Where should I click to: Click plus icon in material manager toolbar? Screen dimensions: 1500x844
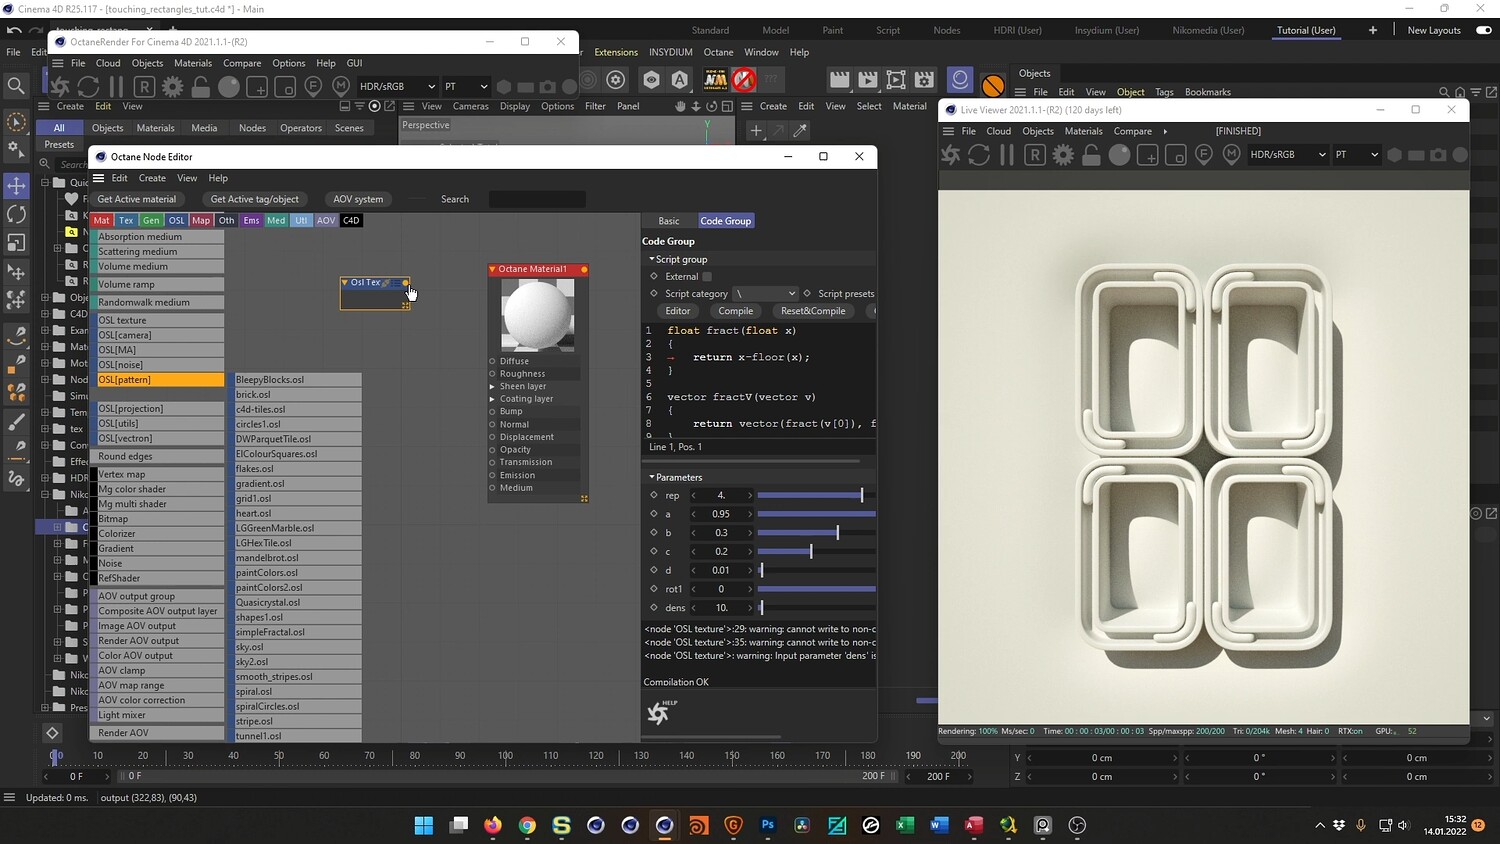[x=756, y=130]
